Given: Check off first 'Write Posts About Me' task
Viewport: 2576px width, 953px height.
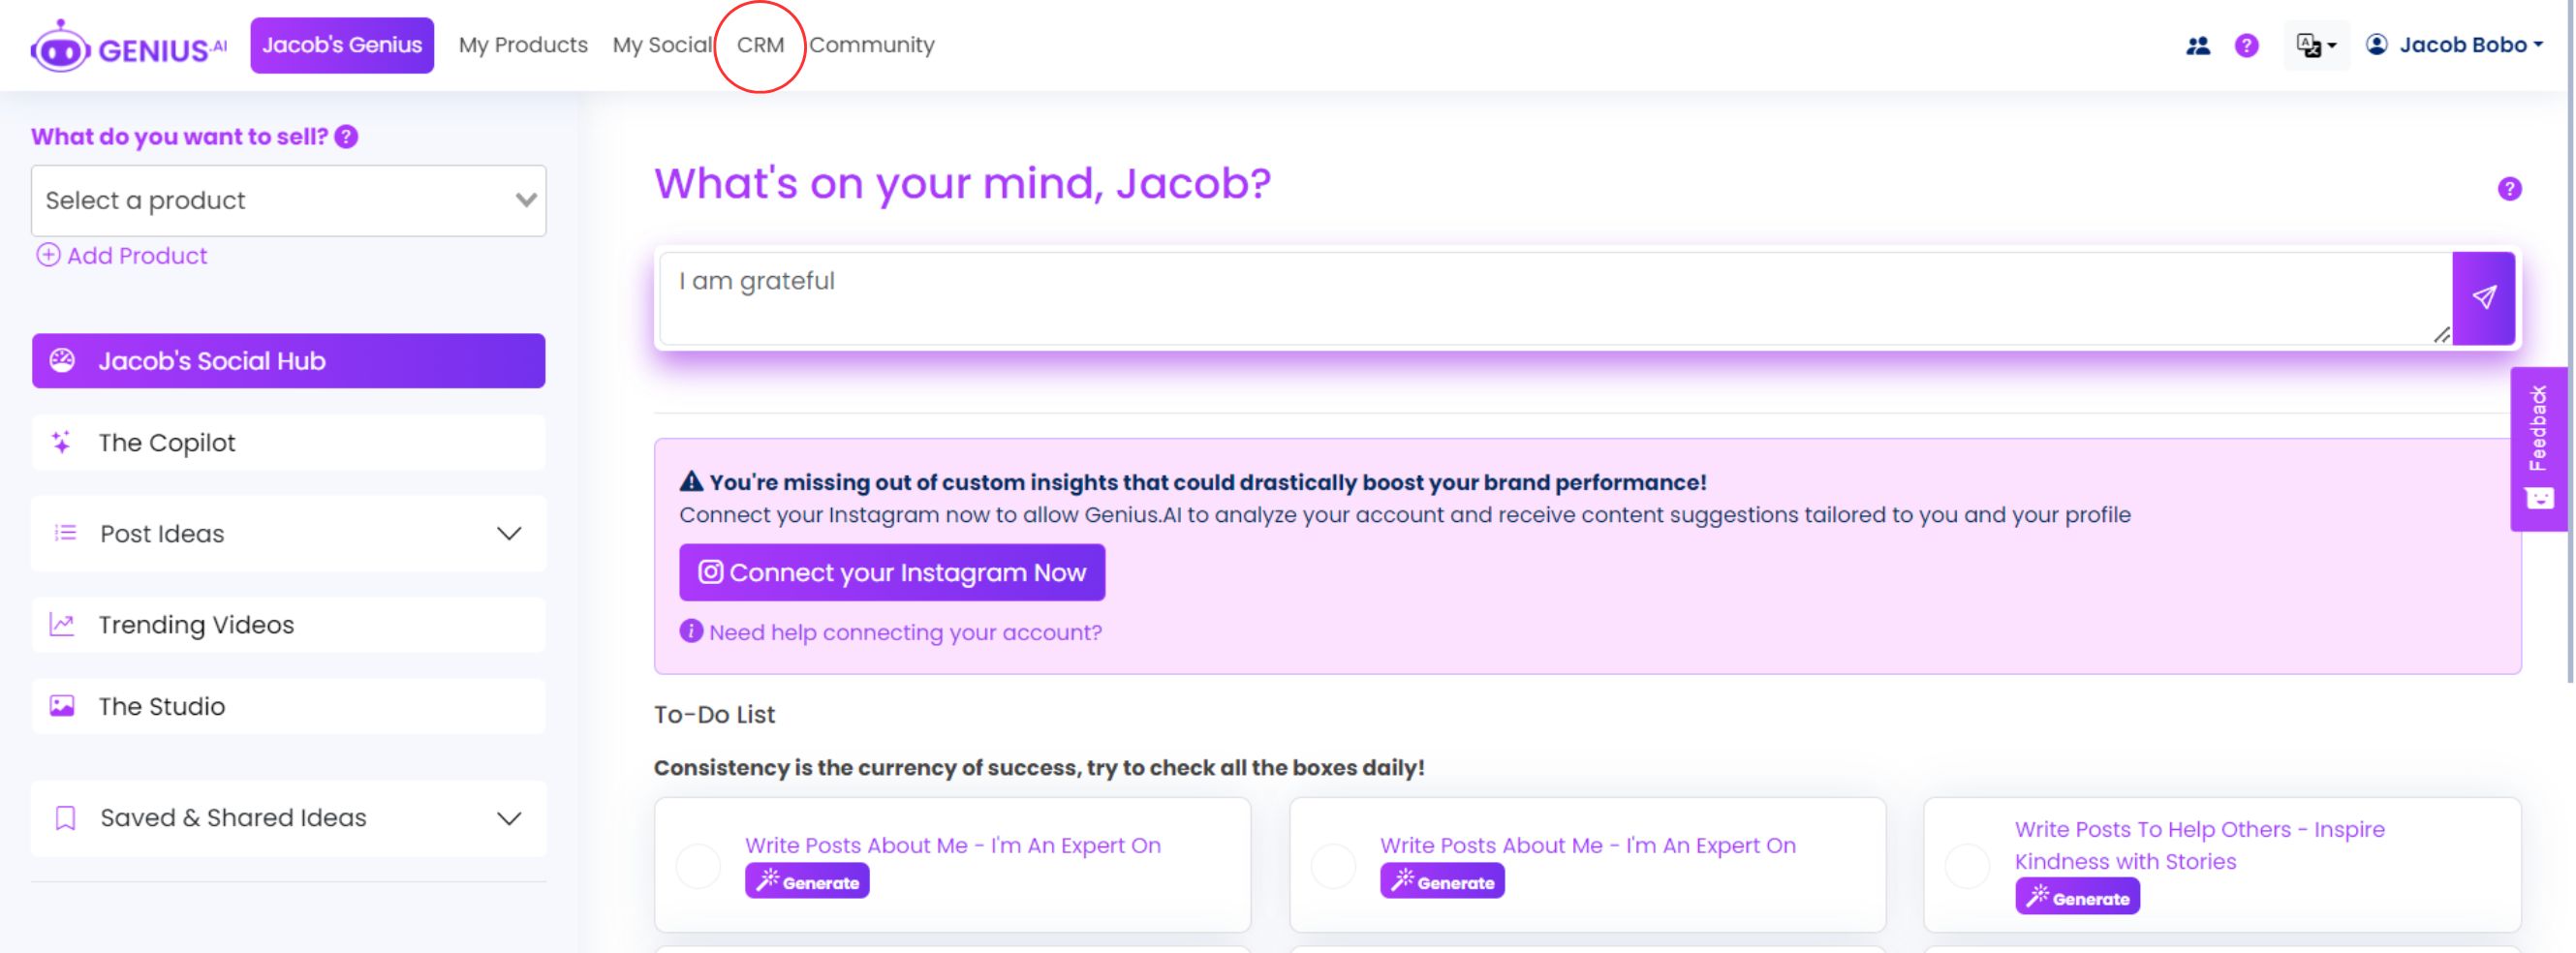Looking at the screenshot, I should (x=698, y=866).
